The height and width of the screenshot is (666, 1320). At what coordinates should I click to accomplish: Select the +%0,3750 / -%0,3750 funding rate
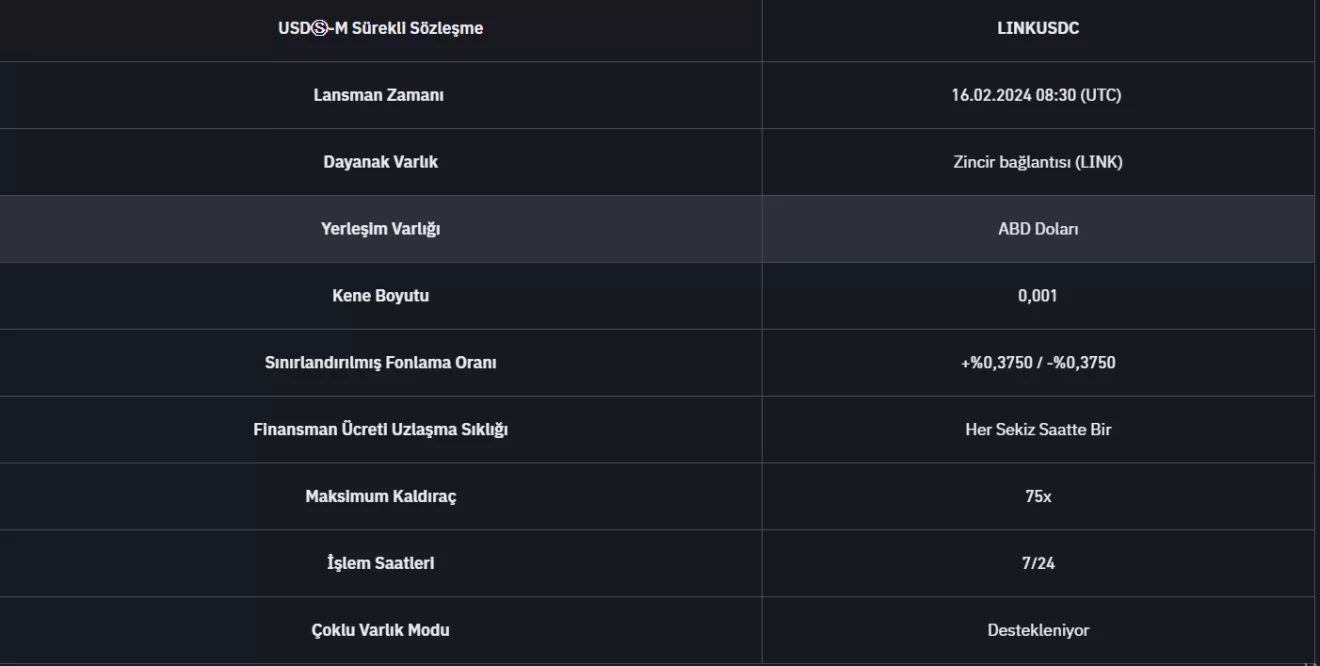1038,363
